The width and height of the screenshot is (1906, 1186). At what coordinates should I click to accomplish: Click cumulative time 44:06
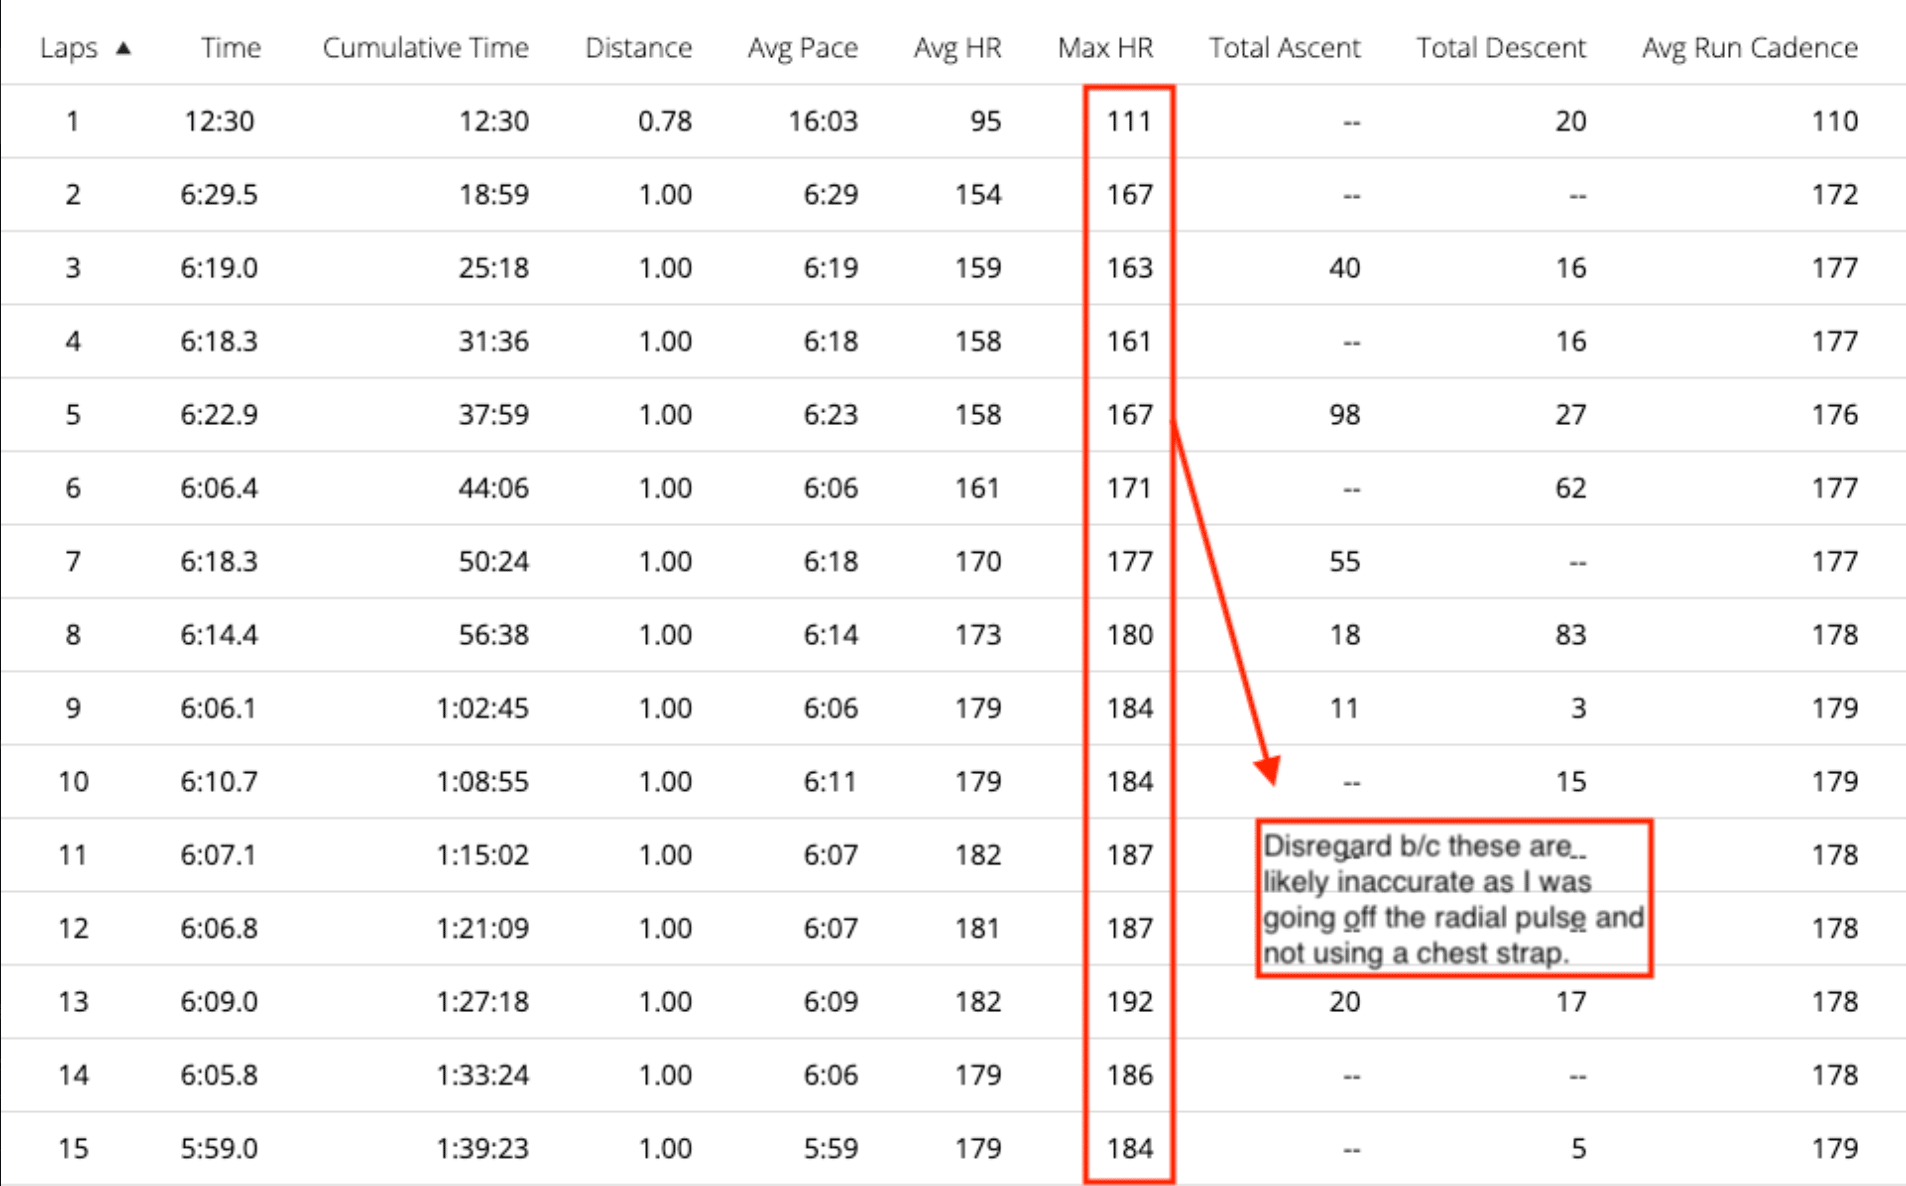pos(494,488)
